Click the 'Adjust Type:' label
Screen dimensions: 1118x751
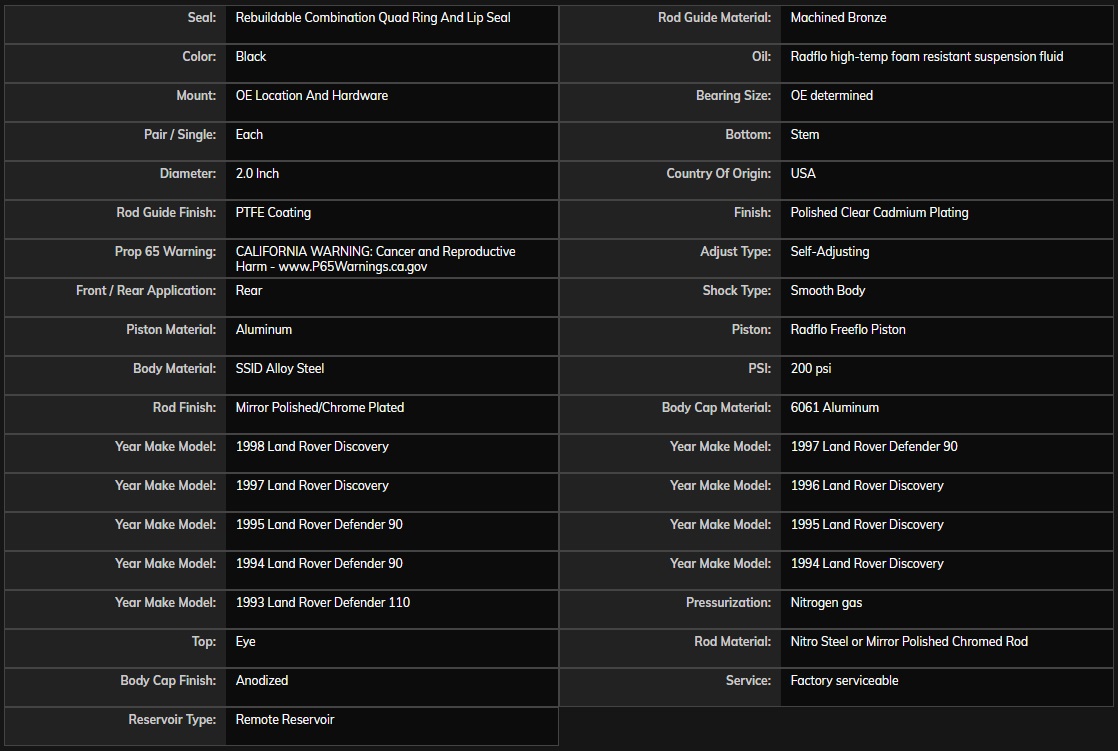tap(736, 252)
